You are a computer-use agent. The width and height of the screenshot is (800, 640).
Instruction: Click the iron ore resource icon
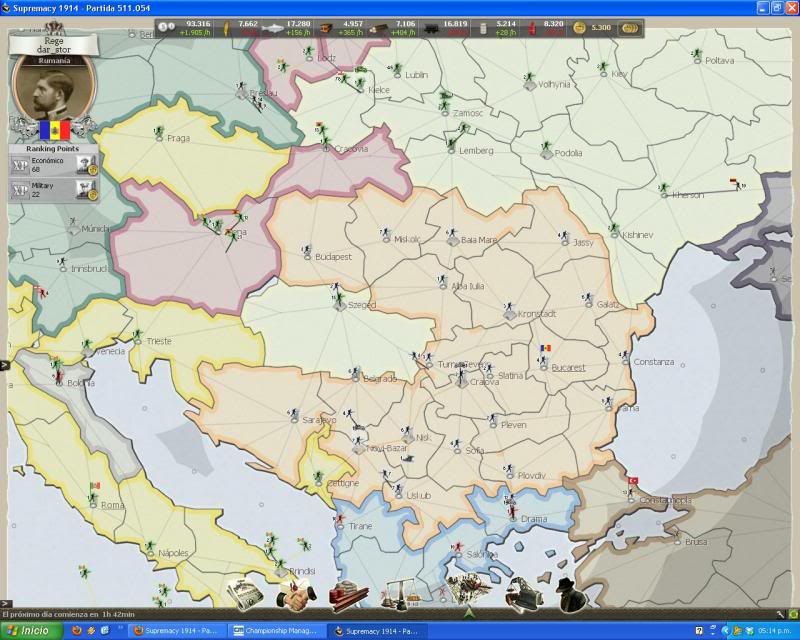point(327,29)
